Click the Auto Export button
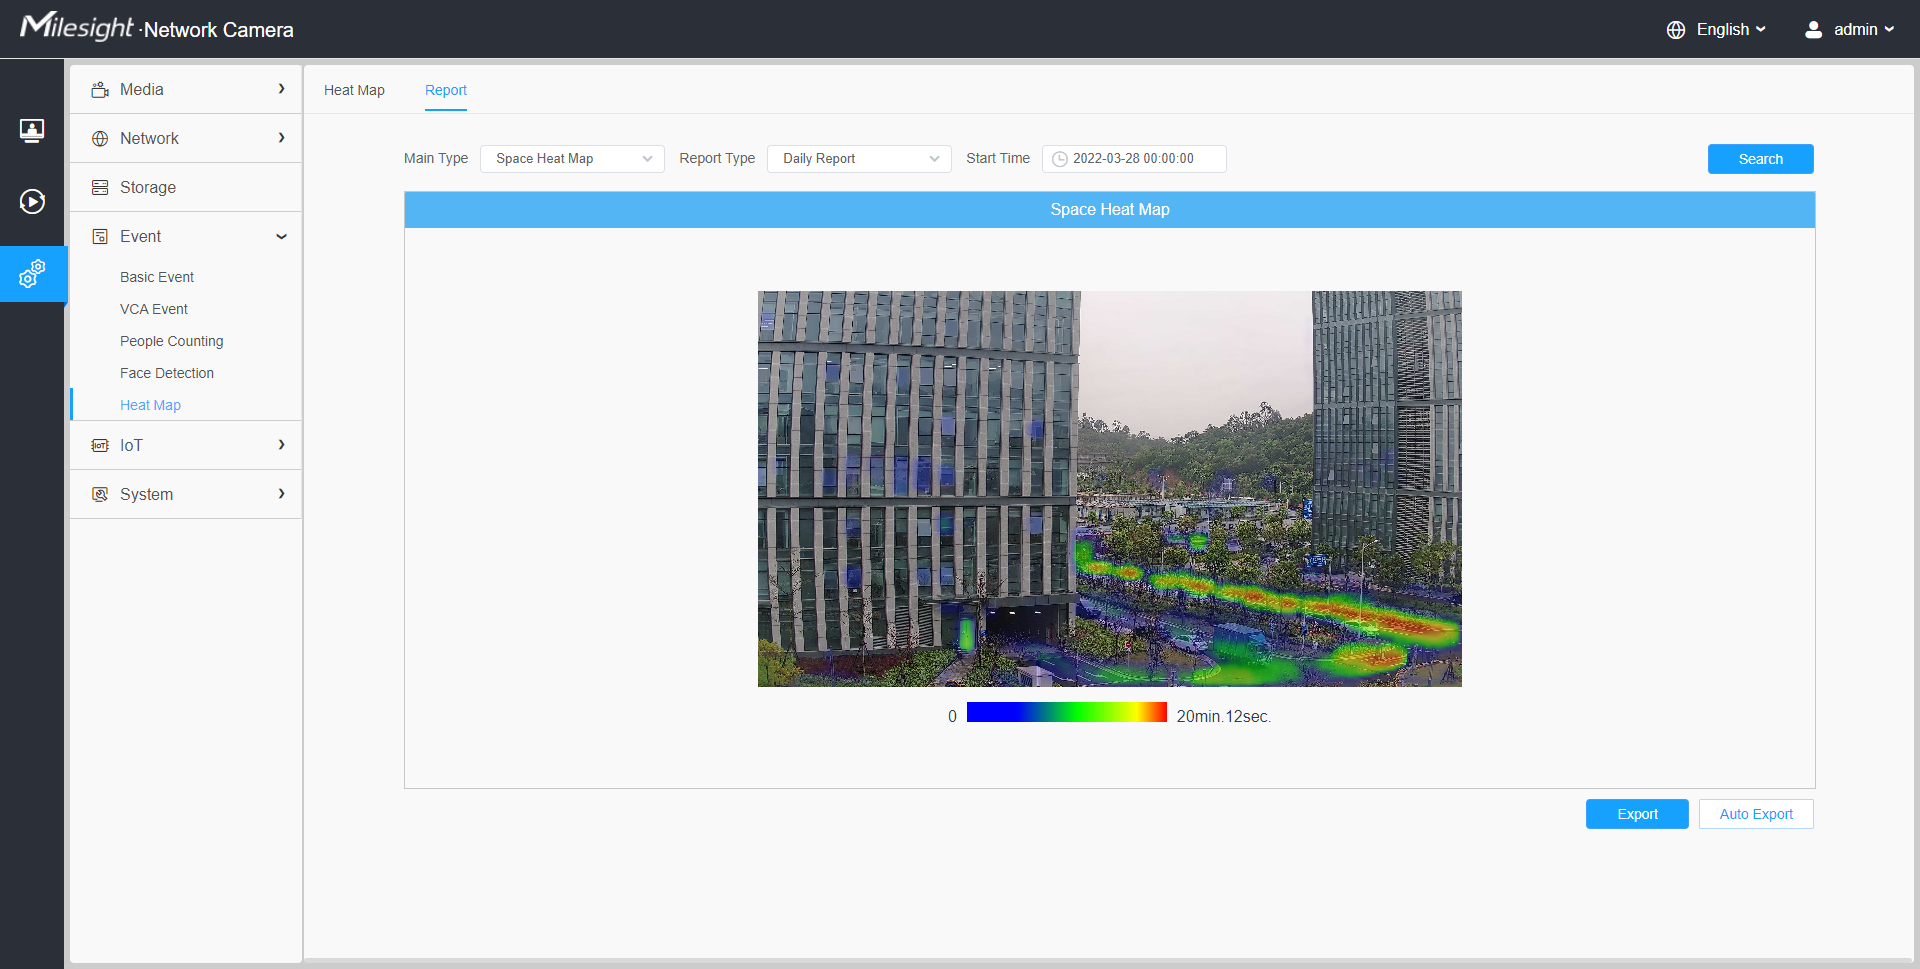The image size is (1920, 969). point(1756,814)
